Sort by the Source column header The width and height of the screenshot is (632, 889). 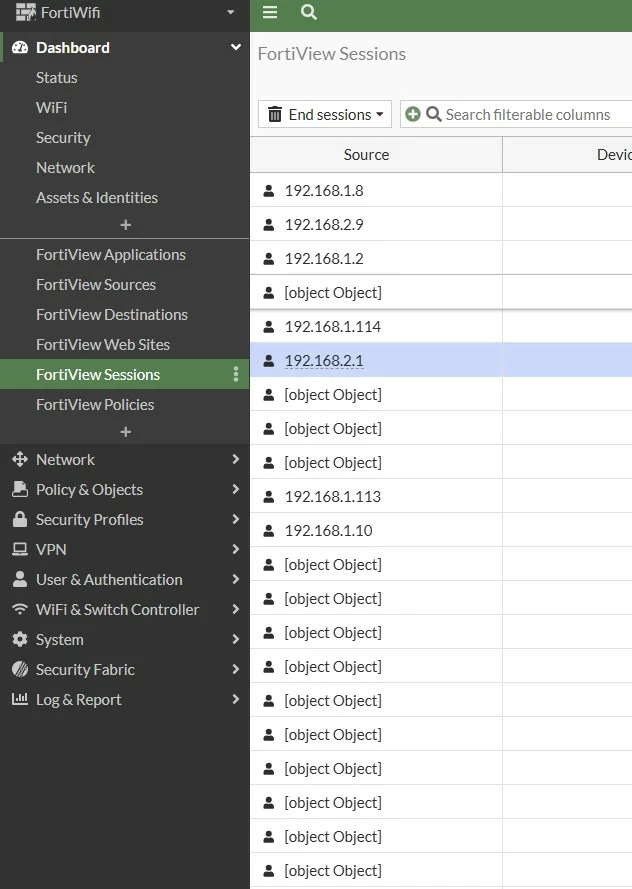(x=366, y=155)
